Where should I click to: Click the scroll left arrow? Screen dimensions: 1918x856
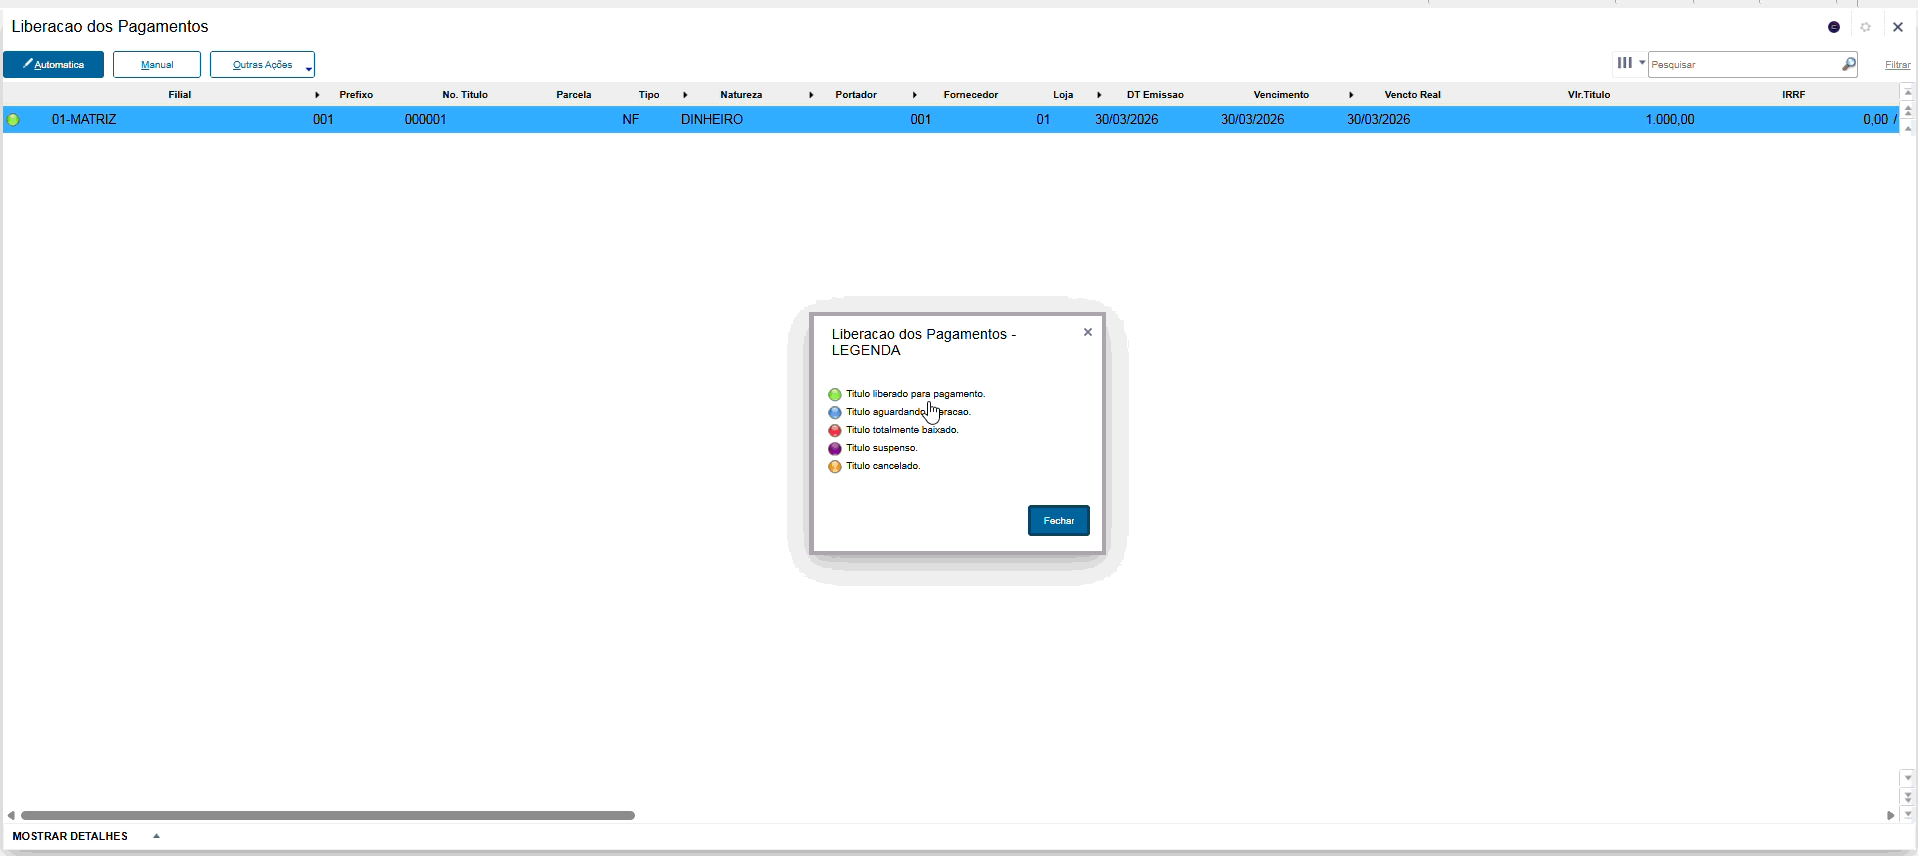tap(11, 815)
